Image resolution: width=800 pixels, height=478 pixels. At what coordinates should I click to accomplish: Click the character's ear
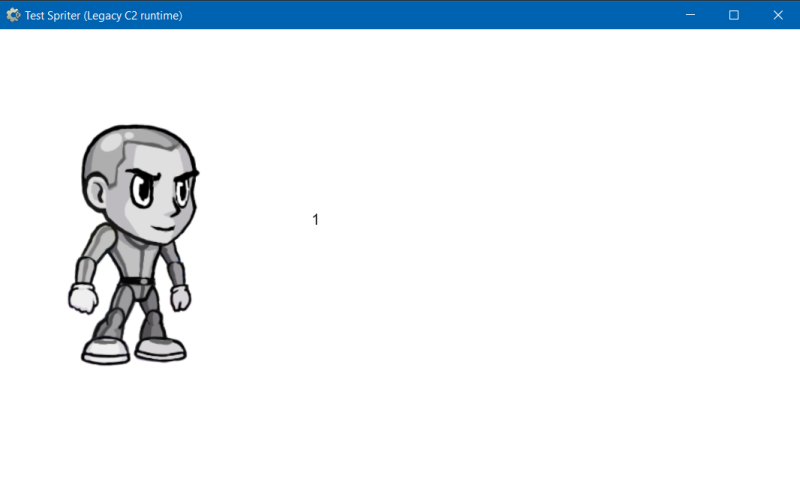pyautogui.click(x=97, y=190)
